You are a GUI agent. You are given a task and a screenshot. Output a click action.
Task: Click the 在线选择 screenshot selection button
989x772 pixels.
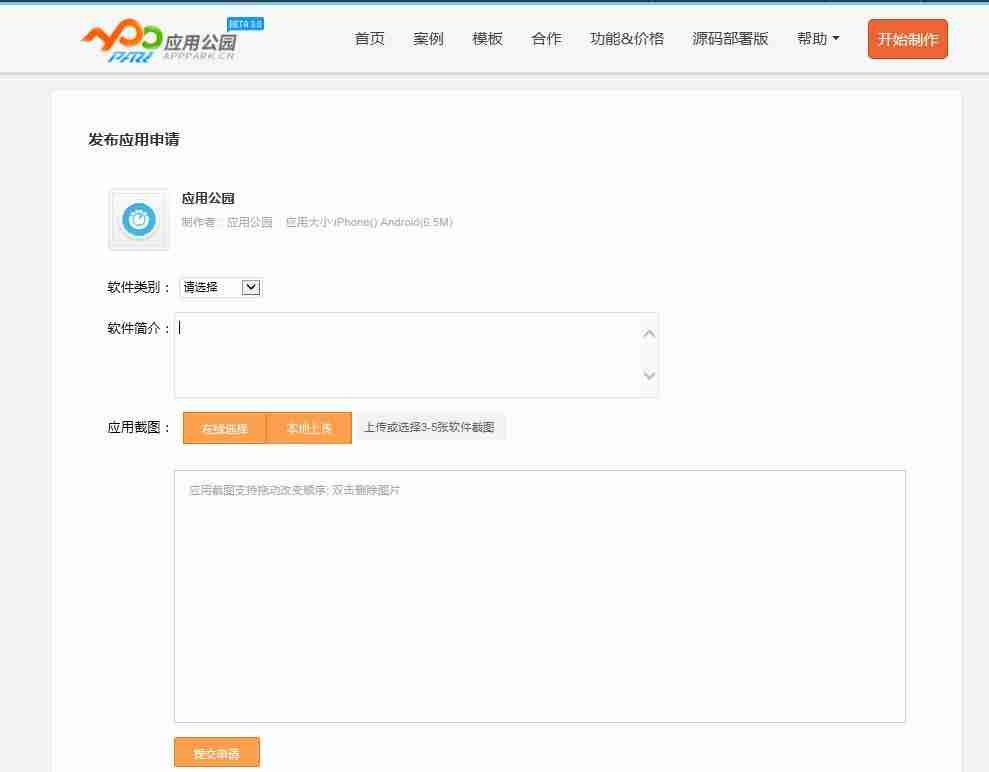pyautogui.click(x=223, y=427)
